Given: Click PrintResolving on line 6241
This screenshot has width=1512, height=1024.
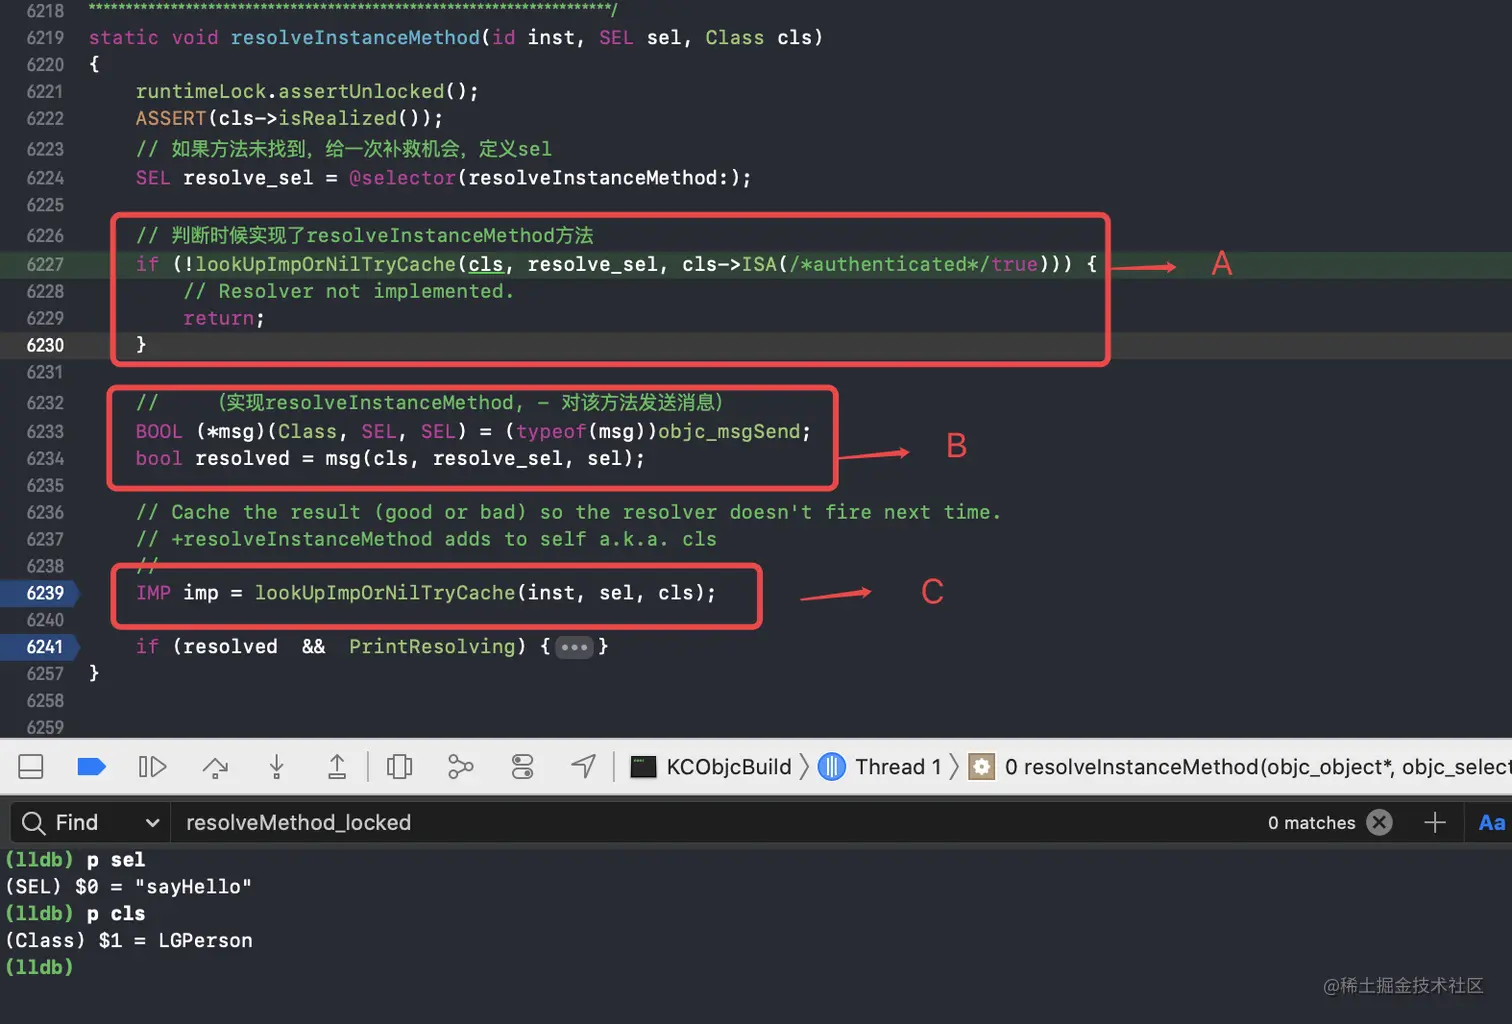Looking at the screenshot, I should [x=432, y=647].
